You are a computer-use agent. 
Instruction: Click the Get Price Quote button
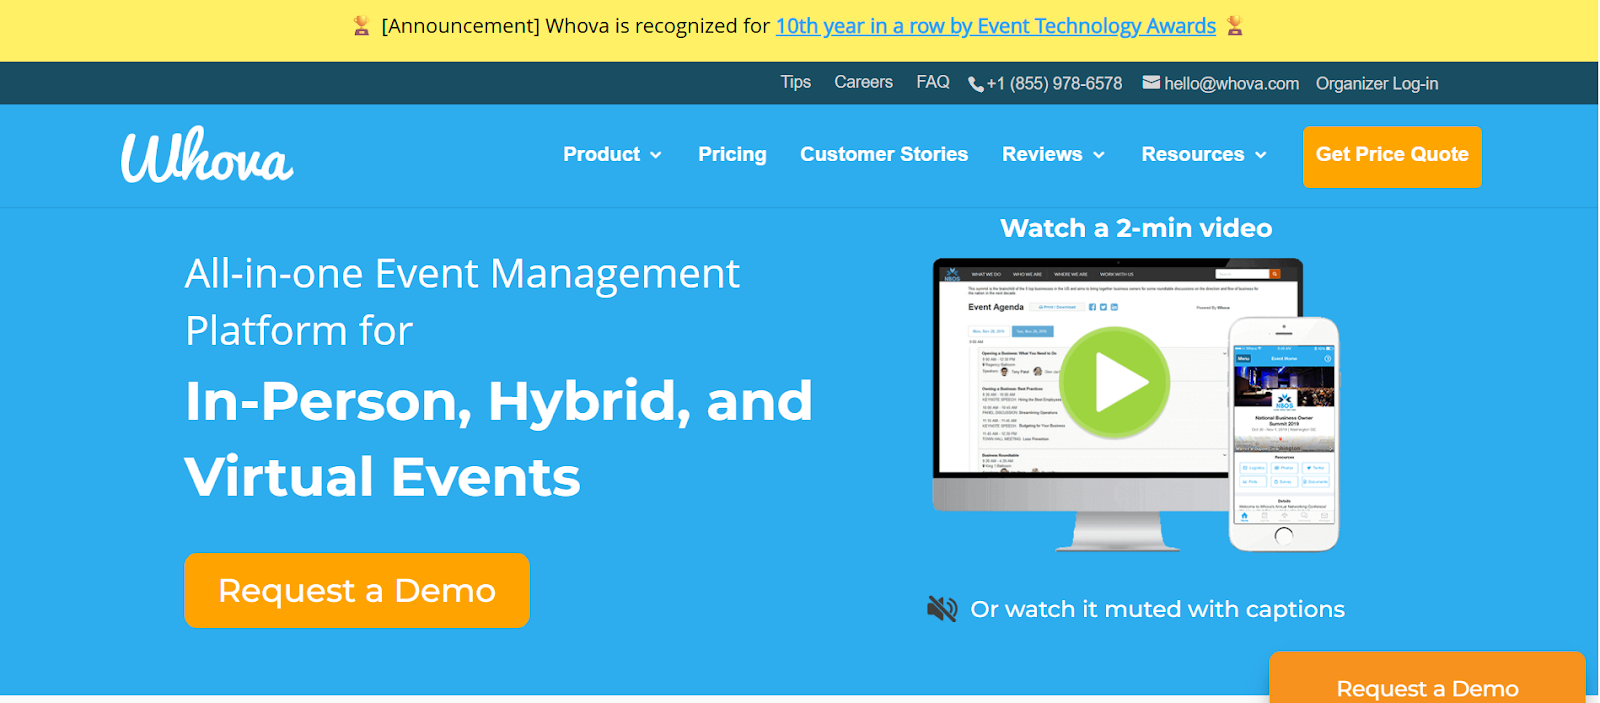click(x=1392, y=156)
